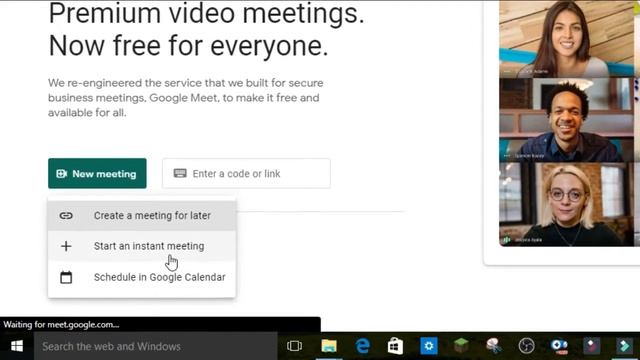
Task: Open OBS Studio from the taskbar
Action: pyautogui.click(x=527, y=346)
